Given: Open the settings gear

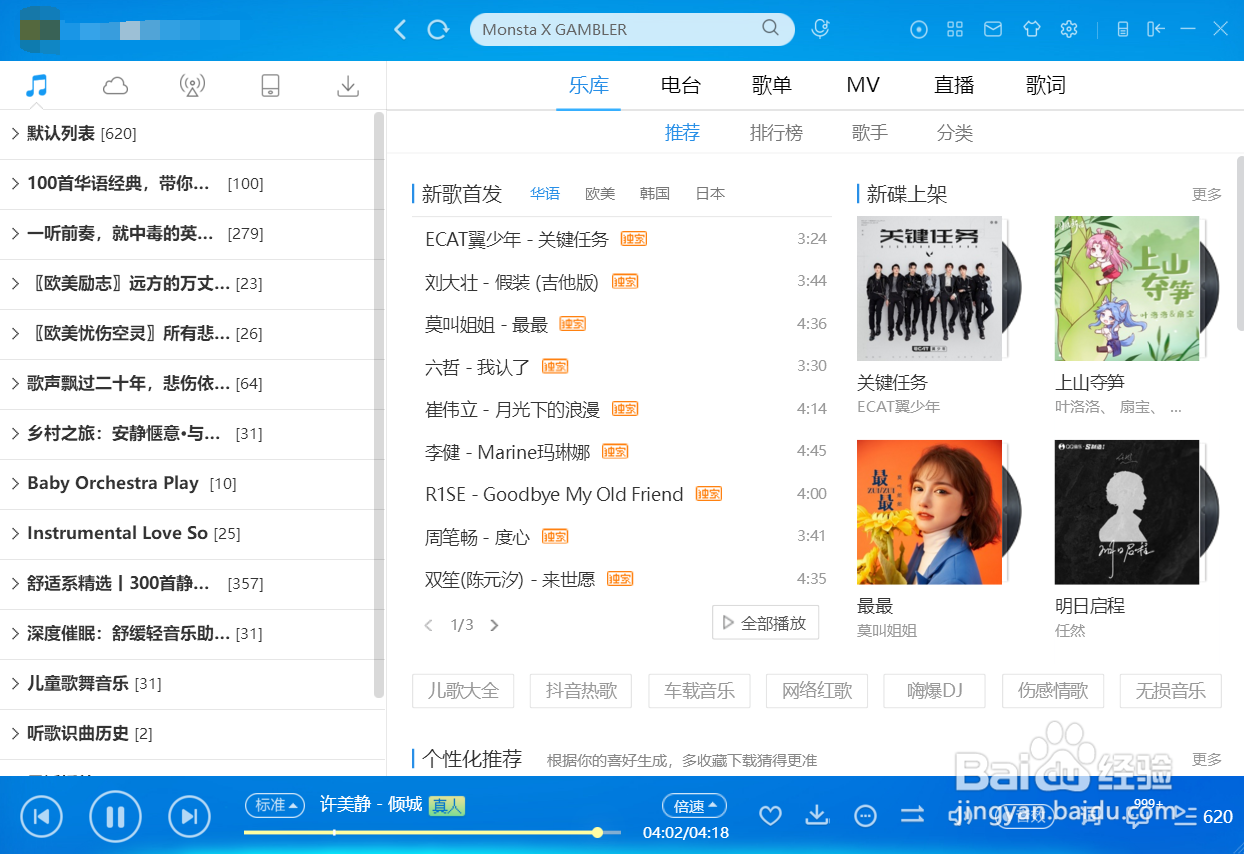Looking at the screenshot, I should coord(1069,29).
